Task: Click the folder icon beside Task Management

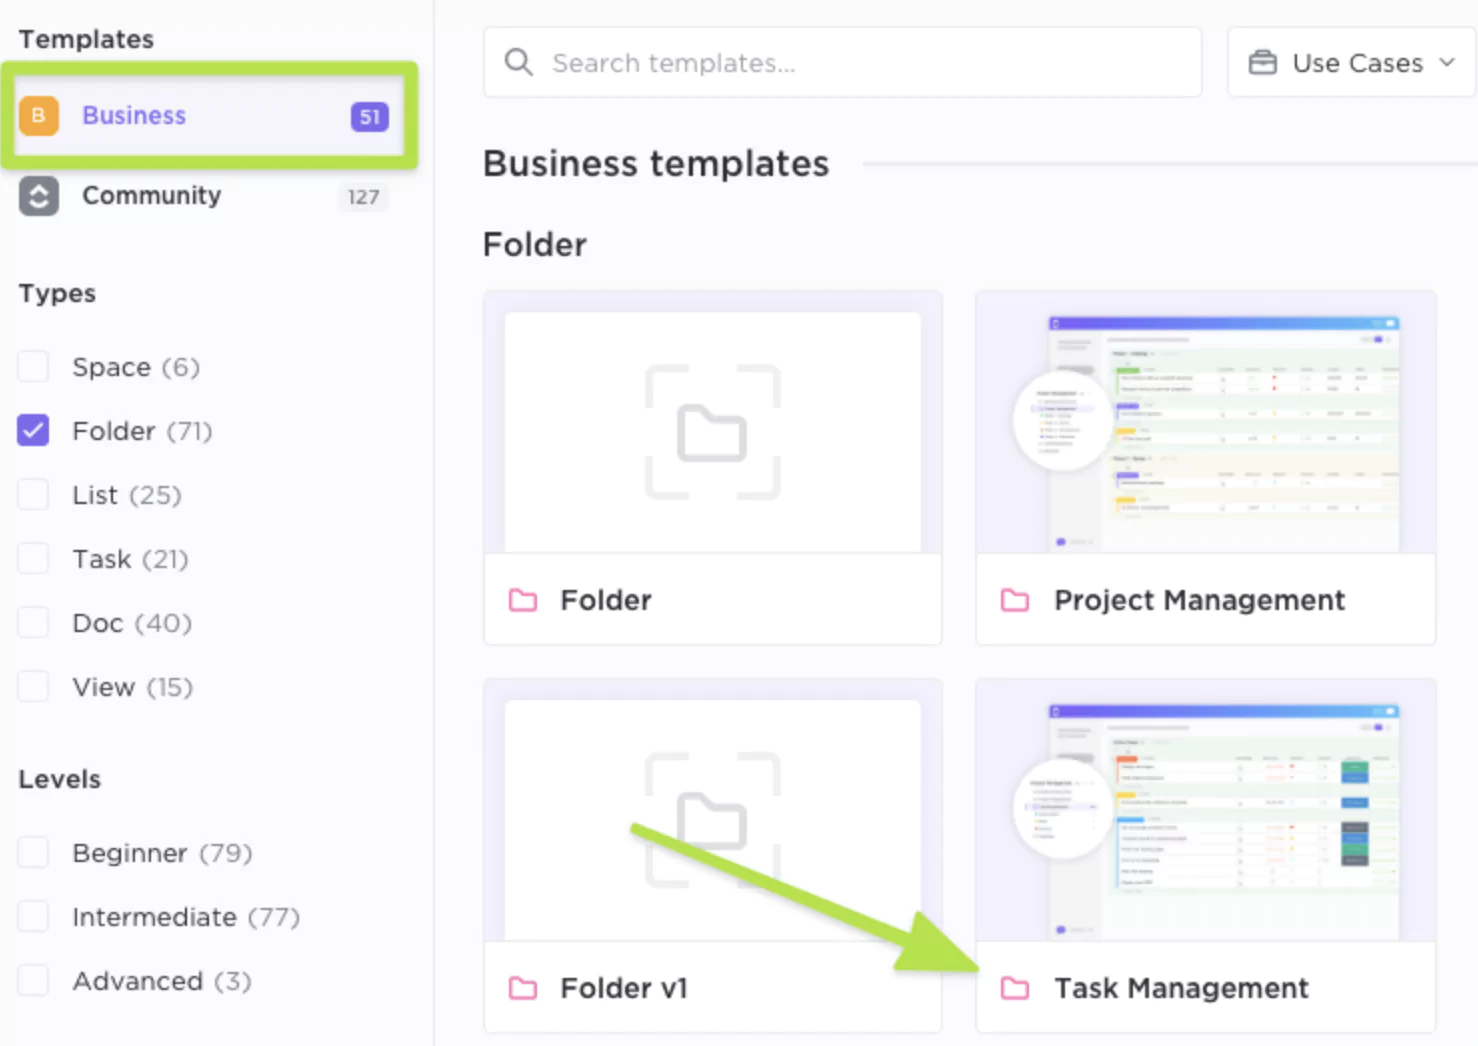Action: tap(1014, 988)
